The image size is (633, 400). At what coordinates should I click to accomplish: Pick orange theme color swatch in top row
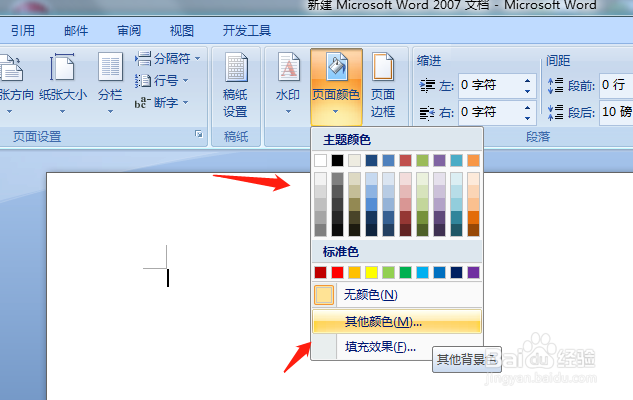click(474, 160)
